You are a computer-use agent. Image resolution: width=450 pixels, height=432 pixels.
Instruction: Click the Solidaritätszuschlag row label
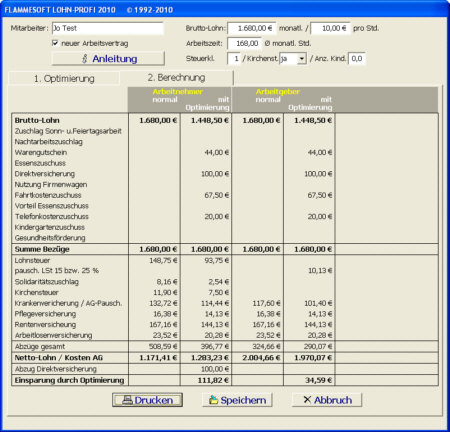tap(47, 282)
